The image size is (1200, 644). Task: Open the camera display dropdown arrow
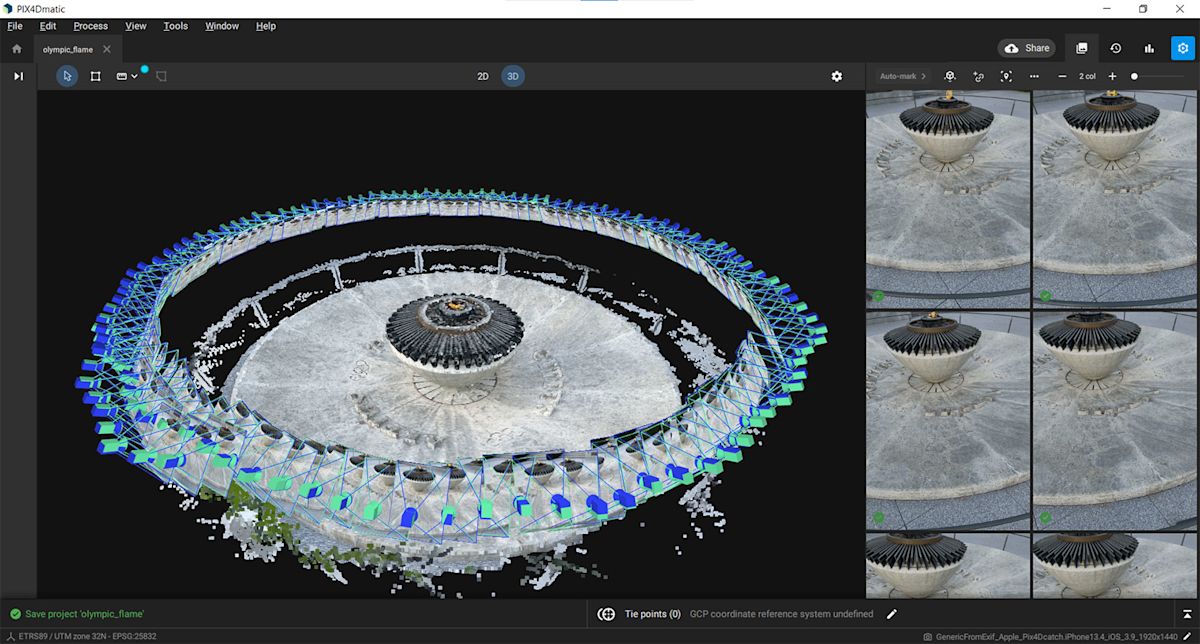(136, 75)
